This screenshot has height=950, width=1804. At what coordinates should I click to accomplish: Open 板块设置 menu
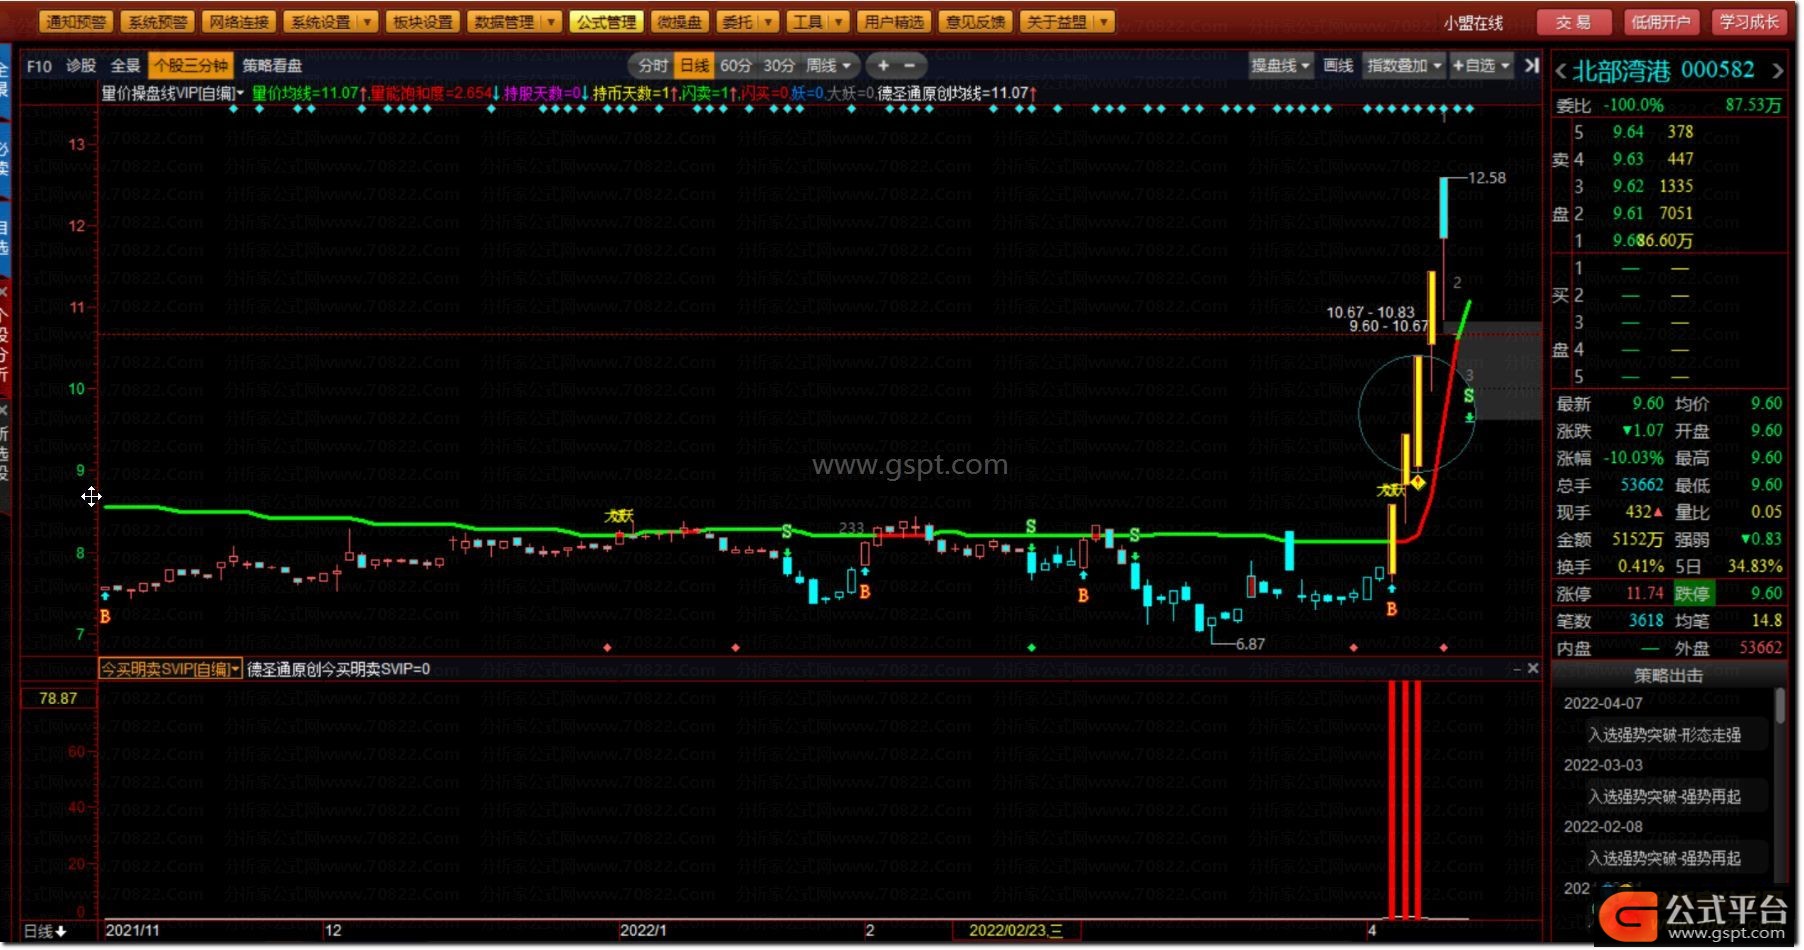click(423, 22)
